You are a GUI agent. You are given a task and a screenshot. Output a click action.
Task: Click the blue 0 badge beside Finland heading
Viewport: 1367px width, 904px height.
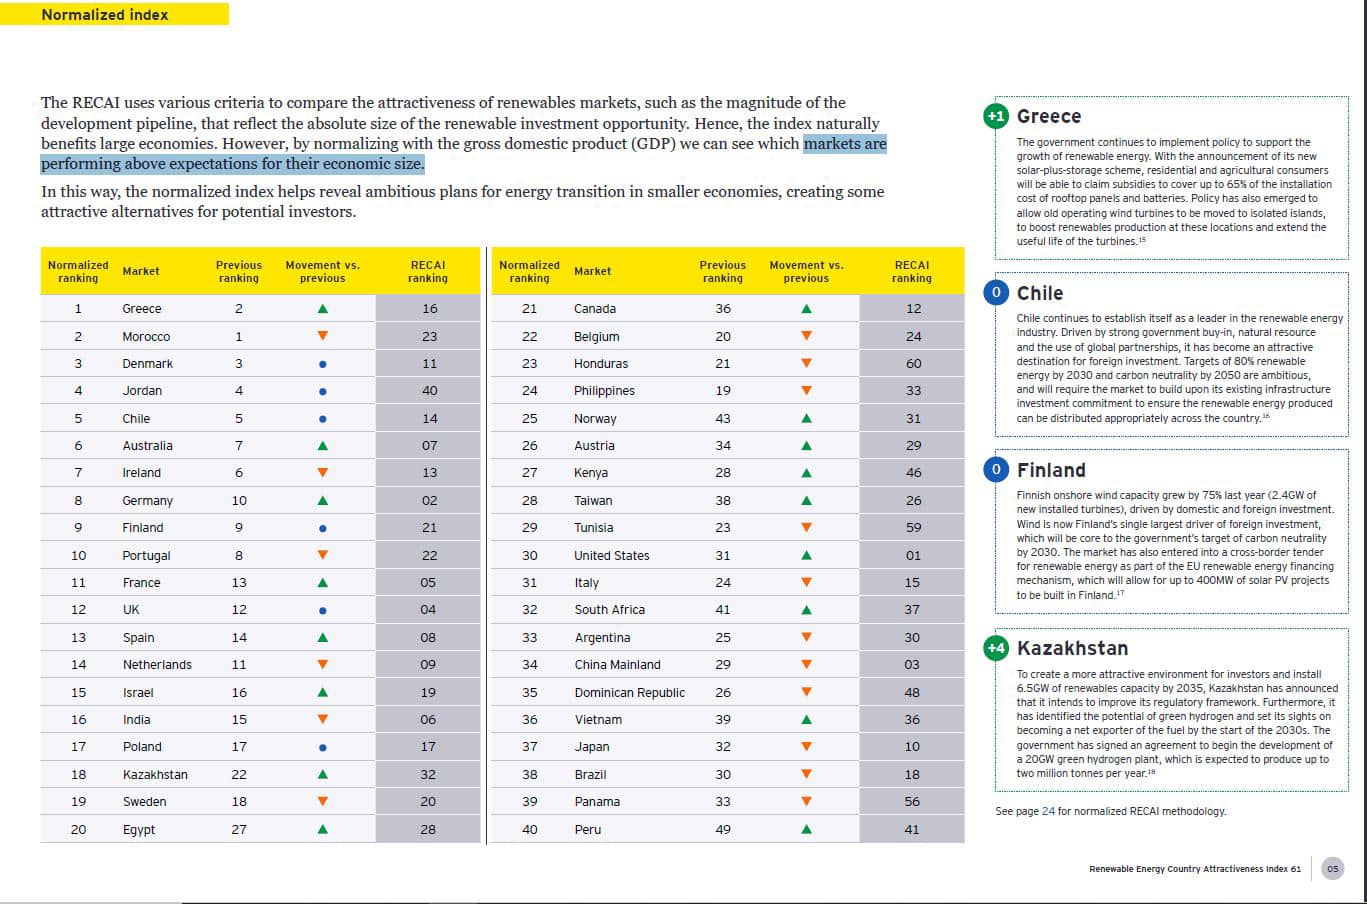[996, 470]
